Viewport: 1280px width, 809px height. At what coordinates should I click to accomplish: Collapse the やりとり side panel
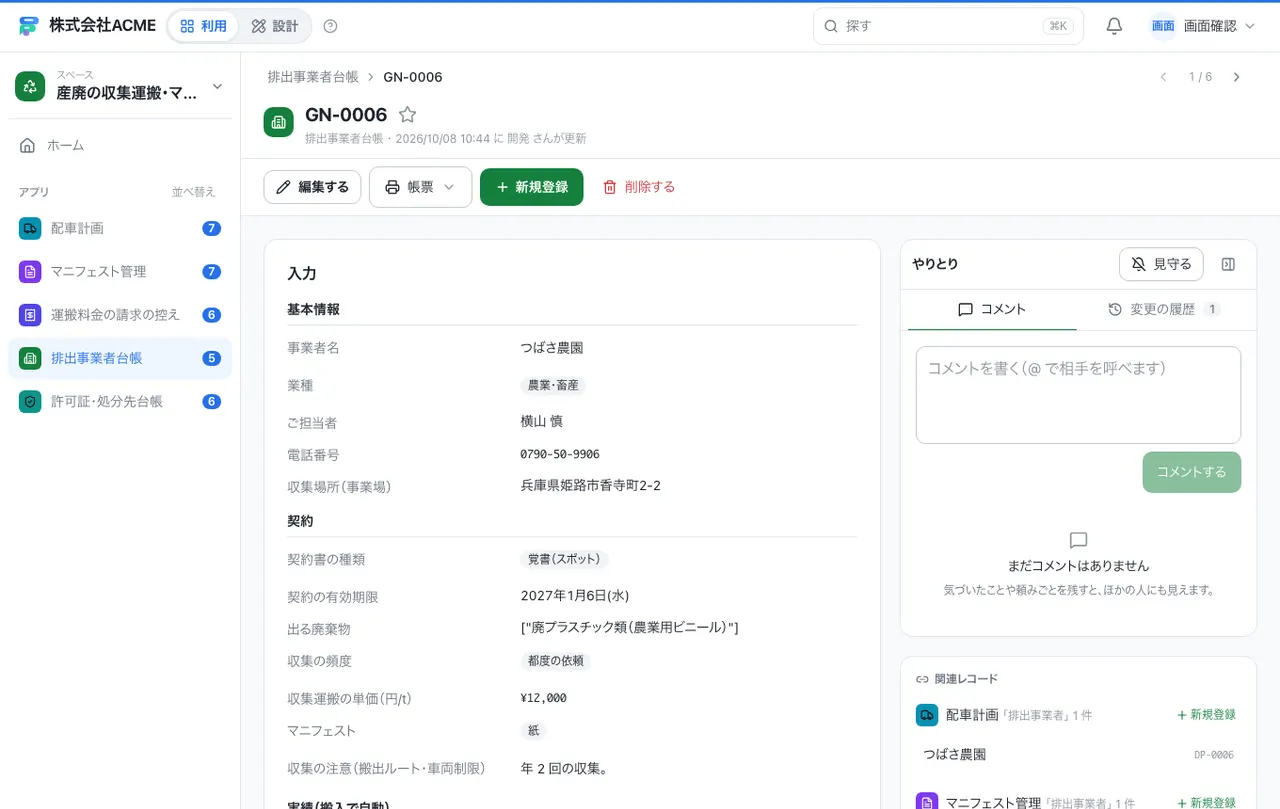click(x=1229, y=264)
